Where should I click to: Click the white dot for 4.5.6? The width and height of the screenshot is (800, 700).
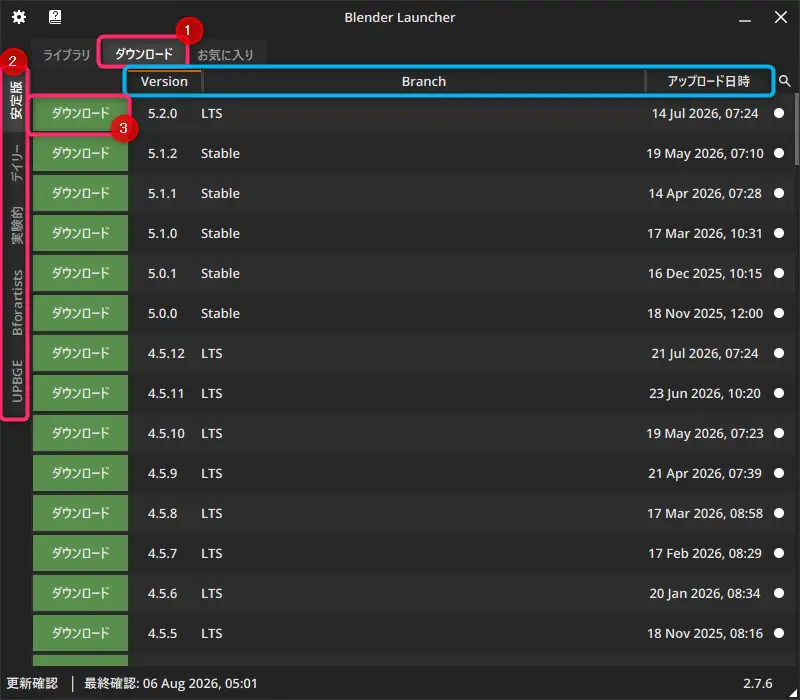coord(779,593)
